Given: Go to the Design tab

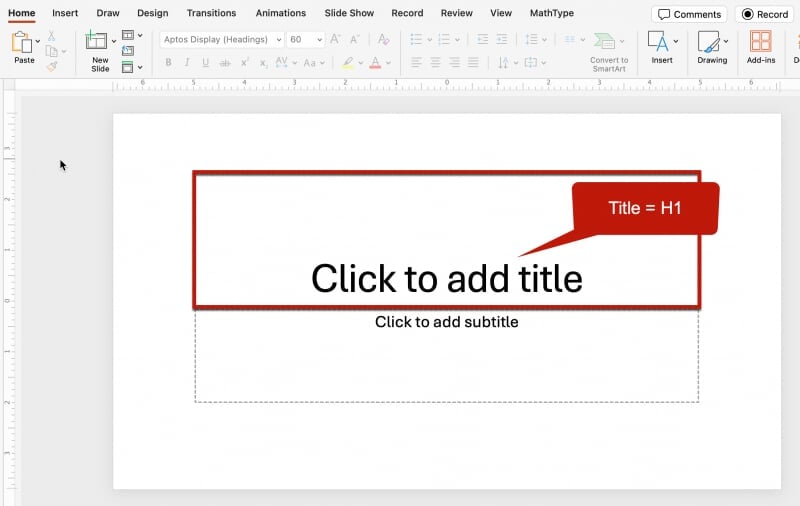Looking at the screenshot, I should pos(153,13).
